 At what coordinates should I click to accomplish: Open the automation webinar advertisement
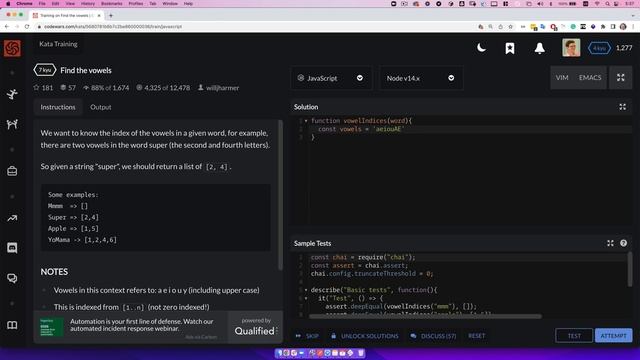tap(130, 327)
